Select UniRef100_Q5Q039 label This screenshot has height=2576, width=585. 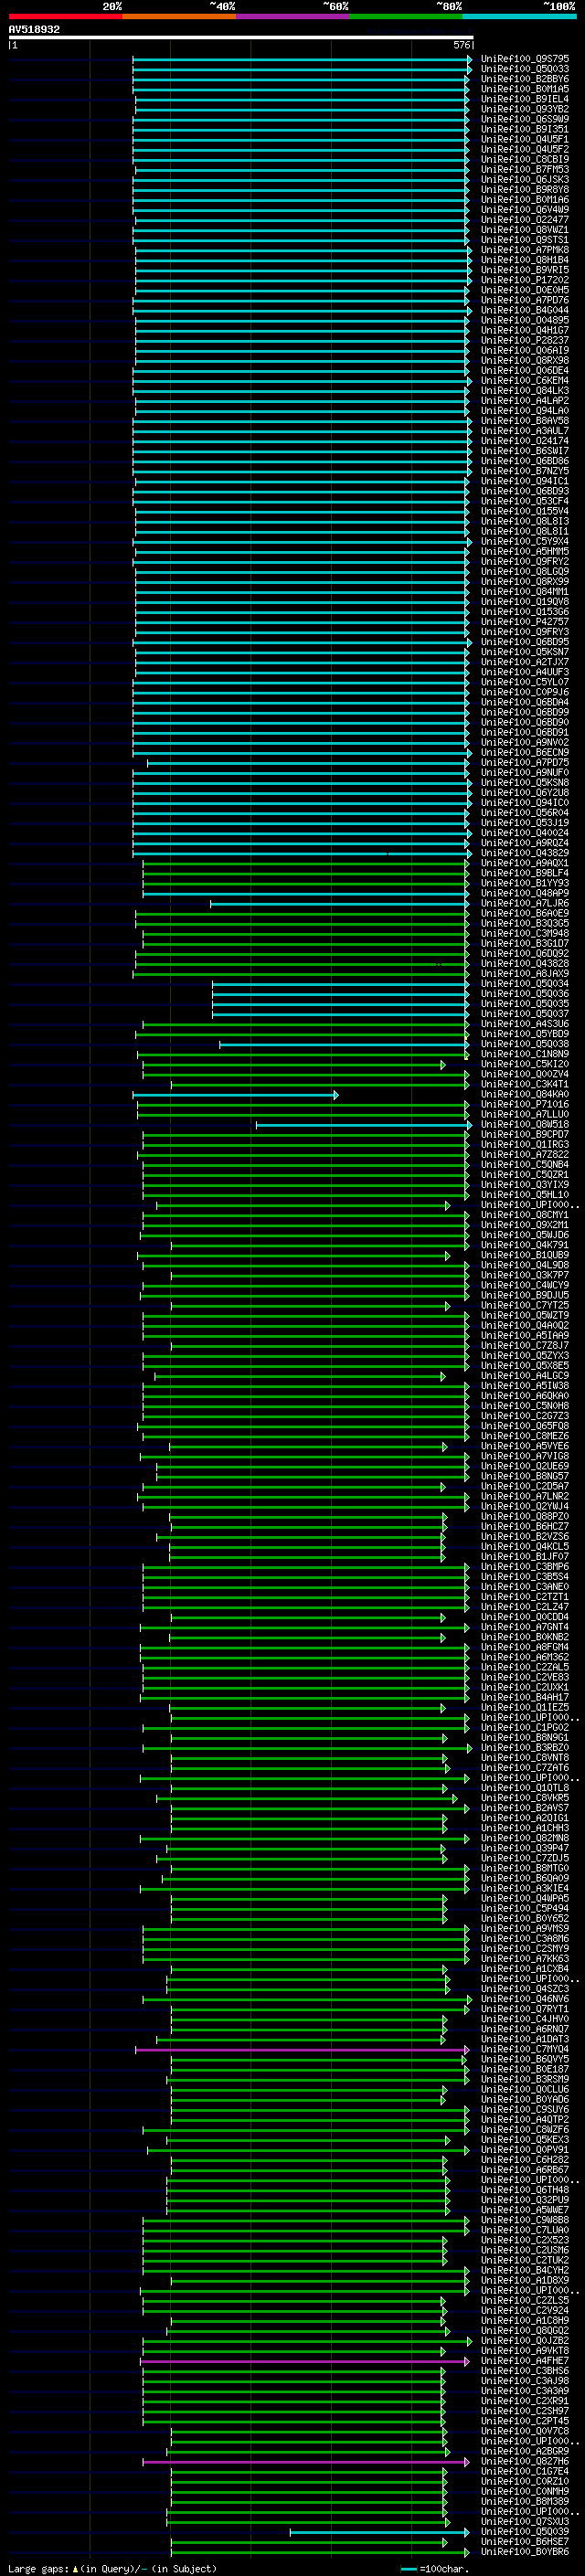point(525,2532)
